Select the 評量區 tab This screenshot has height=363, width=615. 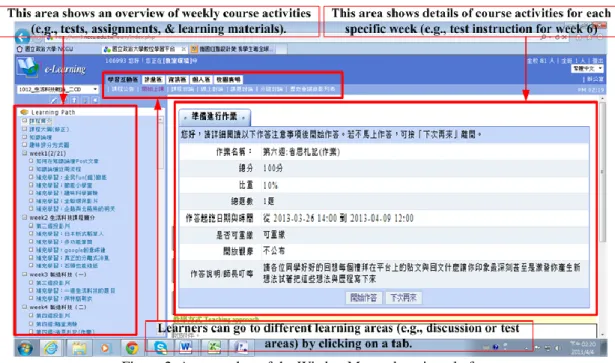[153, 80]
